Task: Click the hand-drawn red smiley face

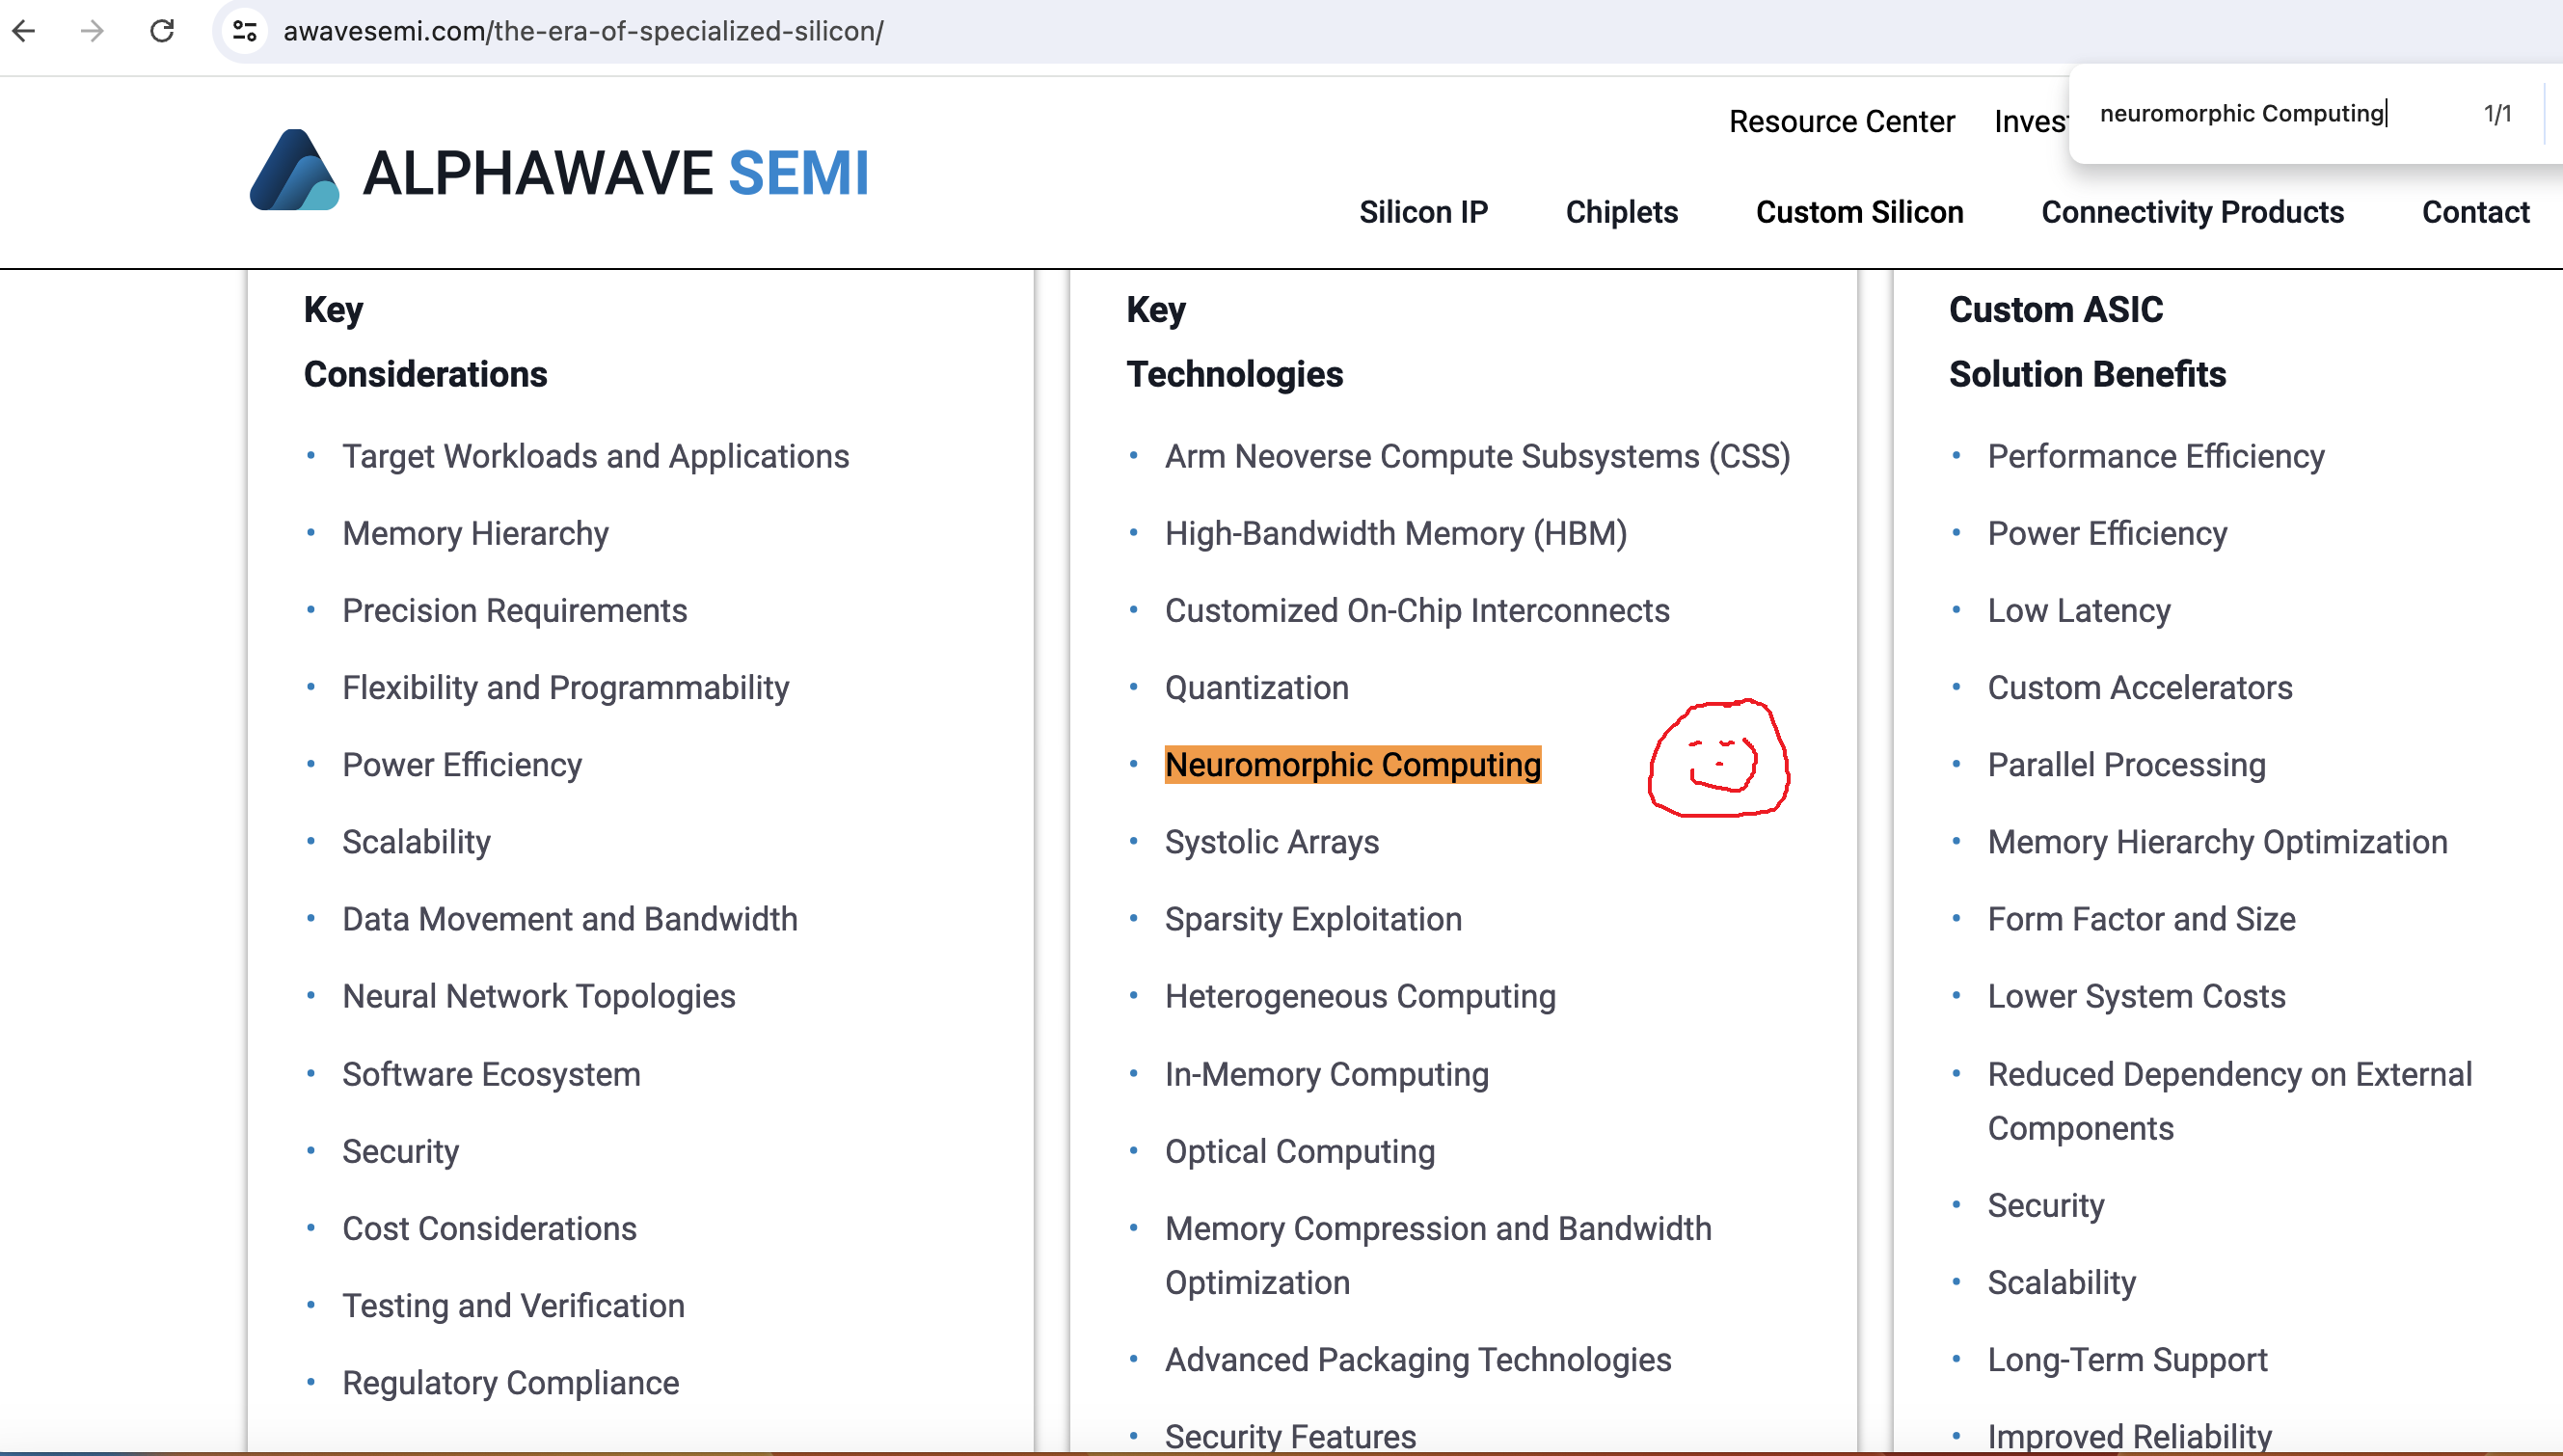Action: click(1718, 759)
